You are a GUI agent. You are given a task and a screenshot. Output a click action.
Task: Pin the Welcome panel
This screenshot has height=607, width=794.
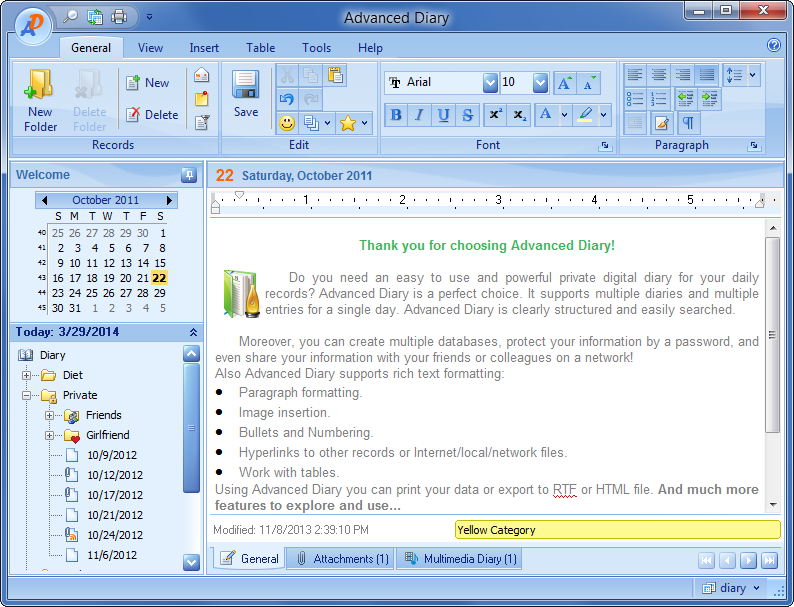pyautogui.click(x=189, y=175)
